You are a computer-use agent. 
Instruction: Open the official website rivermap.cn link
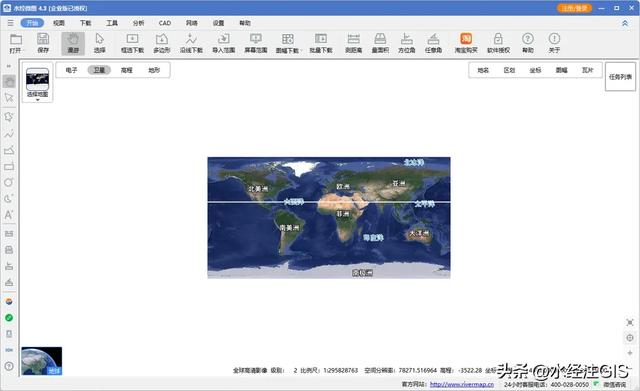point(462,384)
